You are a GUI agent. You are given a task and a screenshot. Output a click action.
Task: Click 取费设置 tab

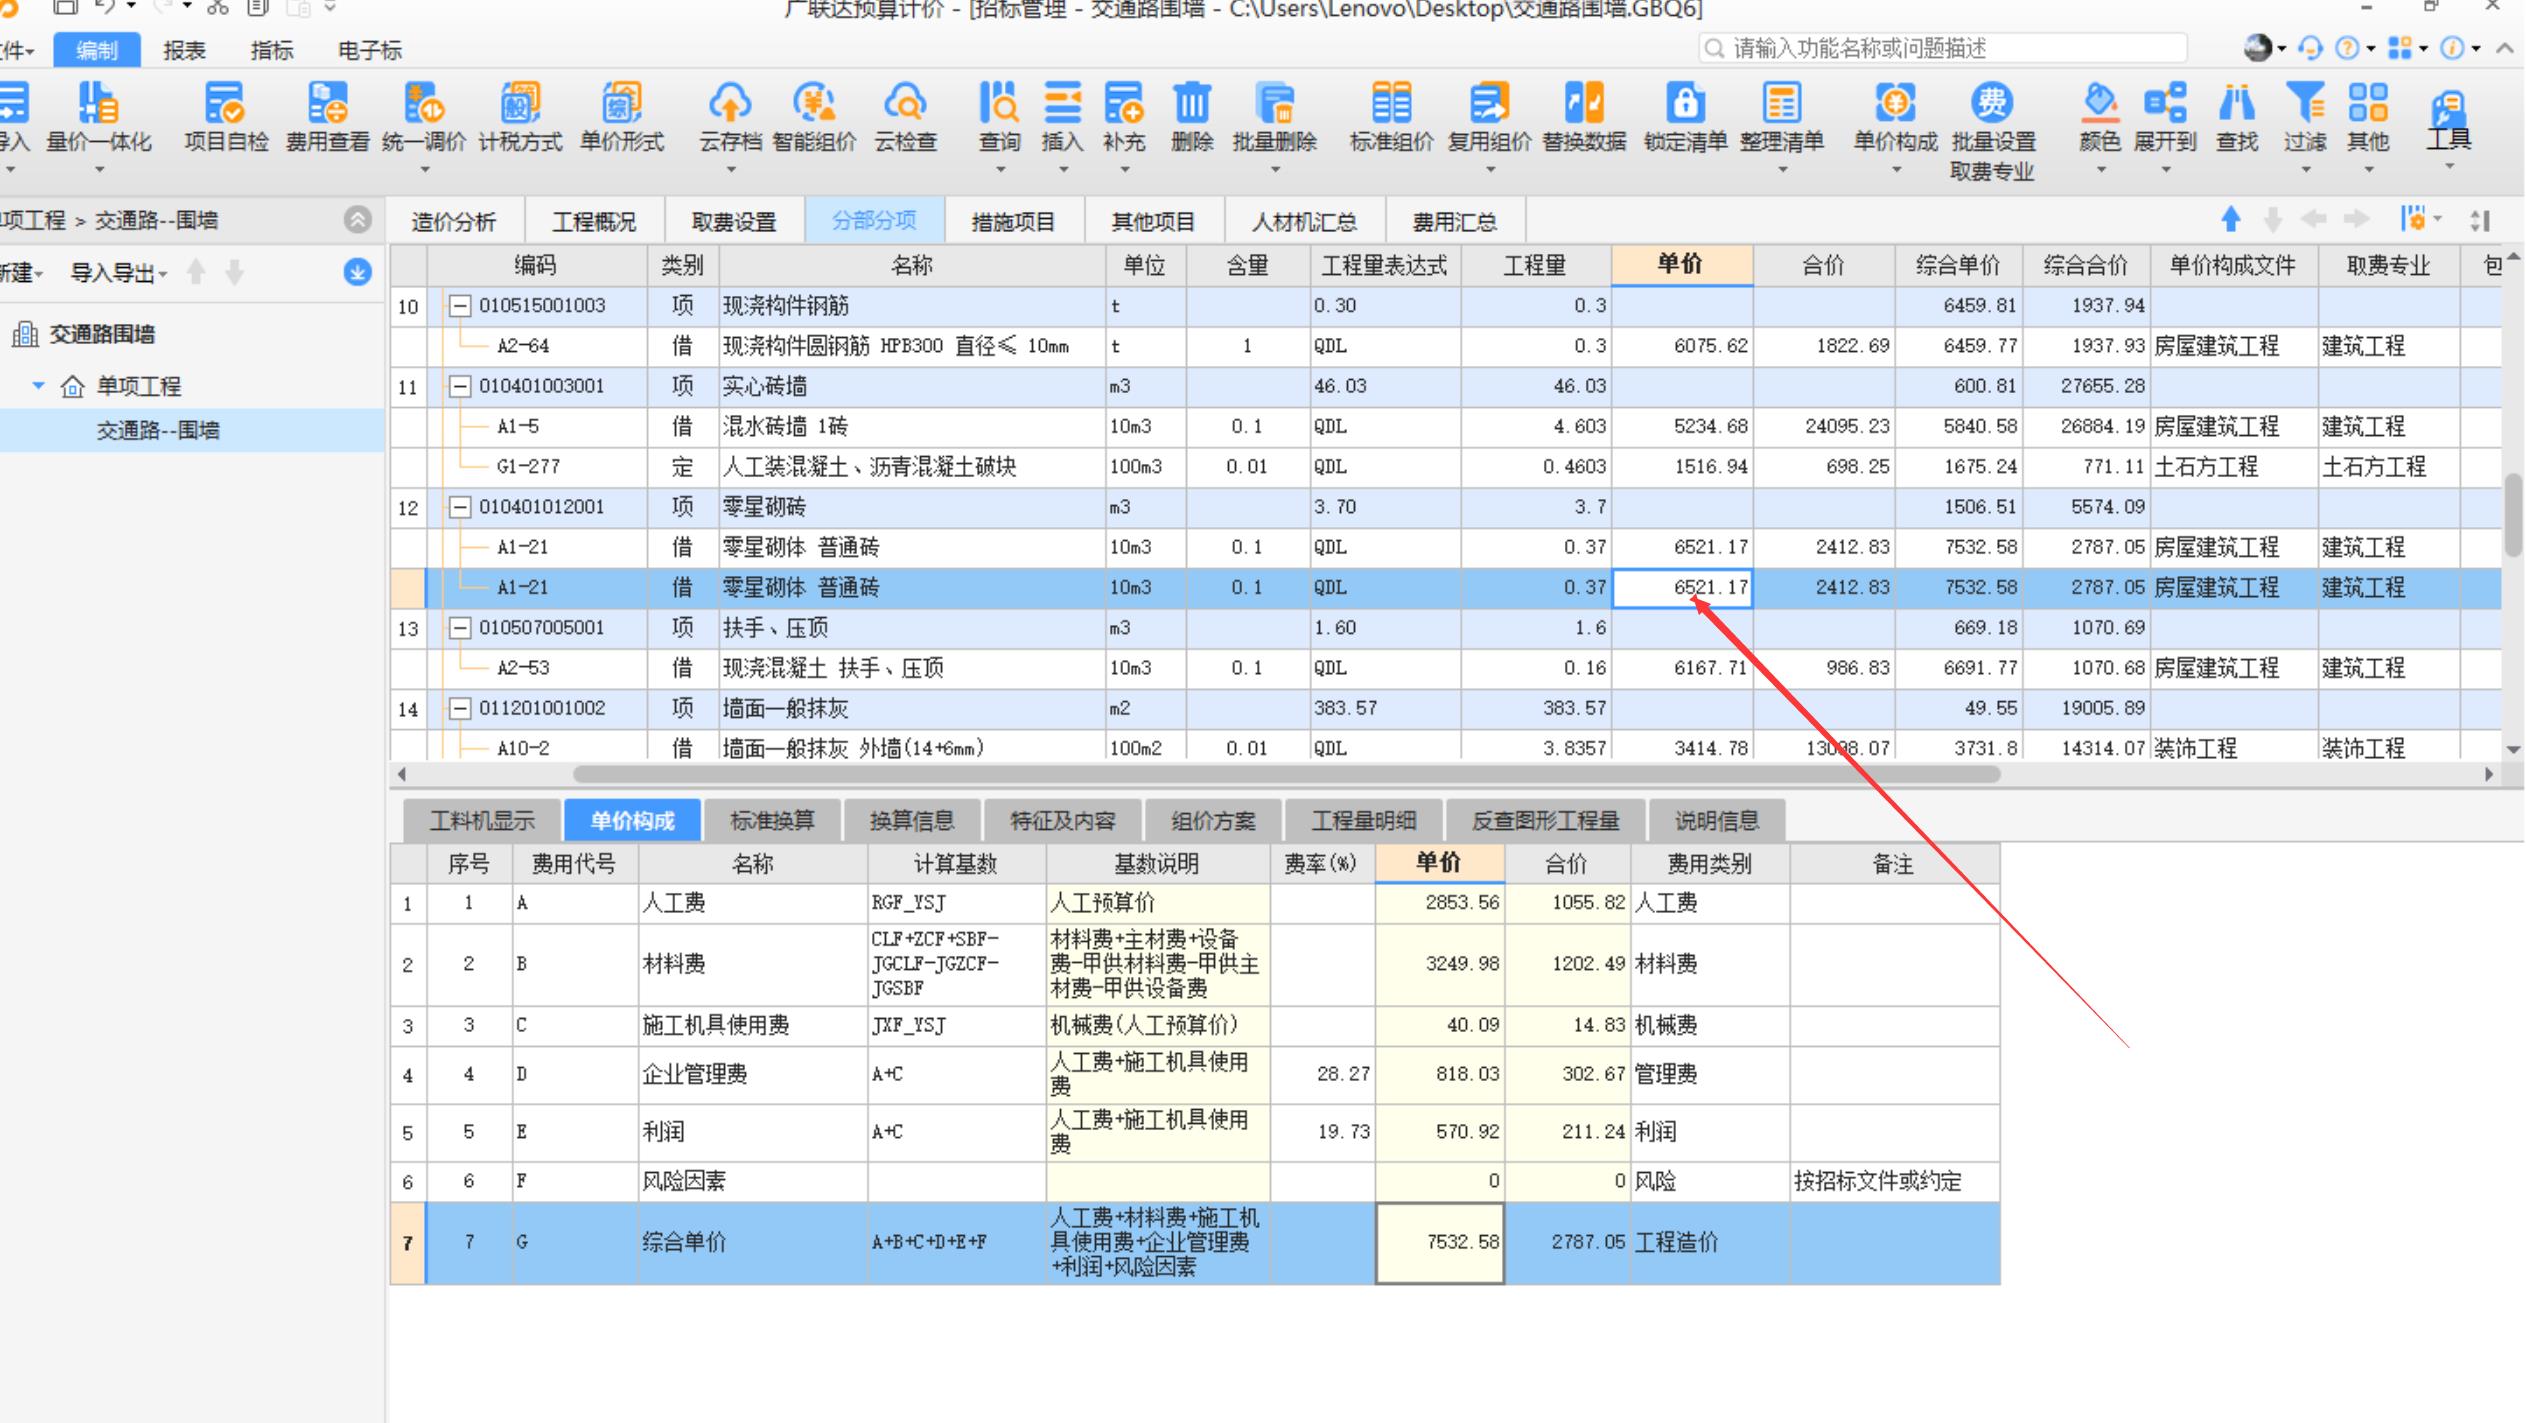click(x=734, y=221)
